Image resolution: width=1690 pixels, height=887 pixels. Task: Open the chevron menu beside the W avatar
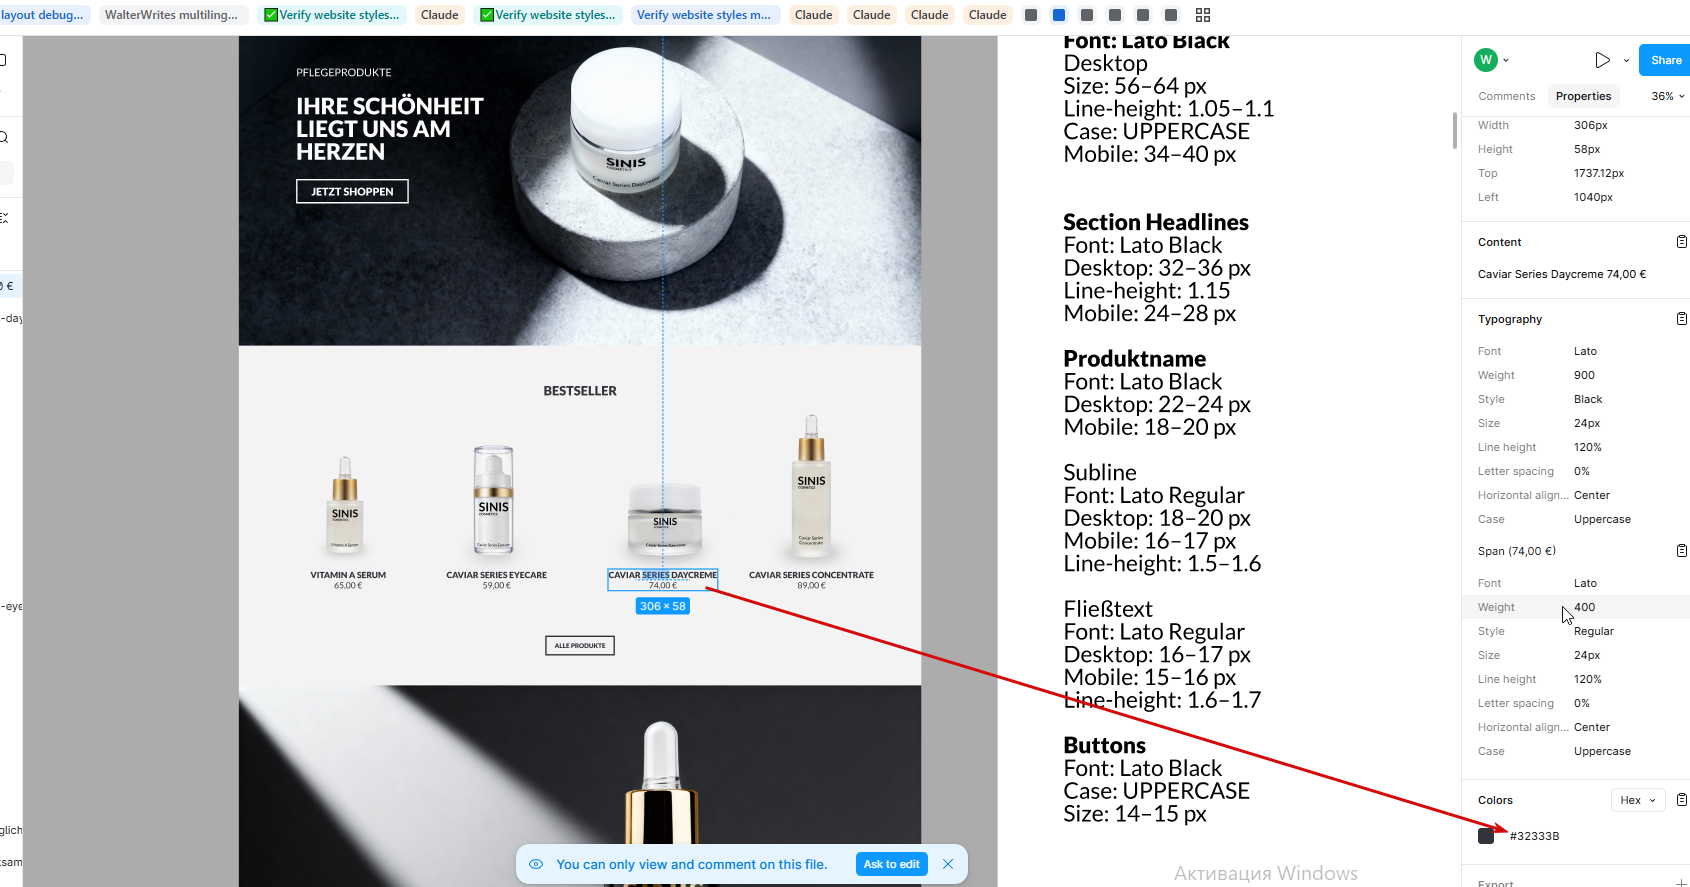pyautogui.click(x=1506, y=60)
